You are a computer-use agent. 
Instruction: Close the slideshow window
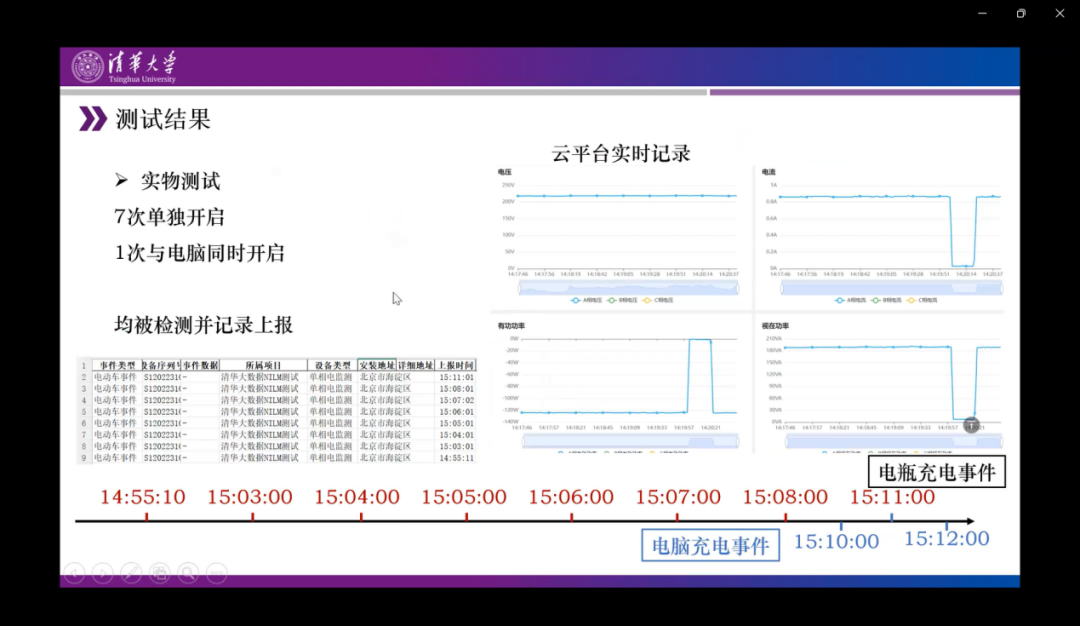1059,13
